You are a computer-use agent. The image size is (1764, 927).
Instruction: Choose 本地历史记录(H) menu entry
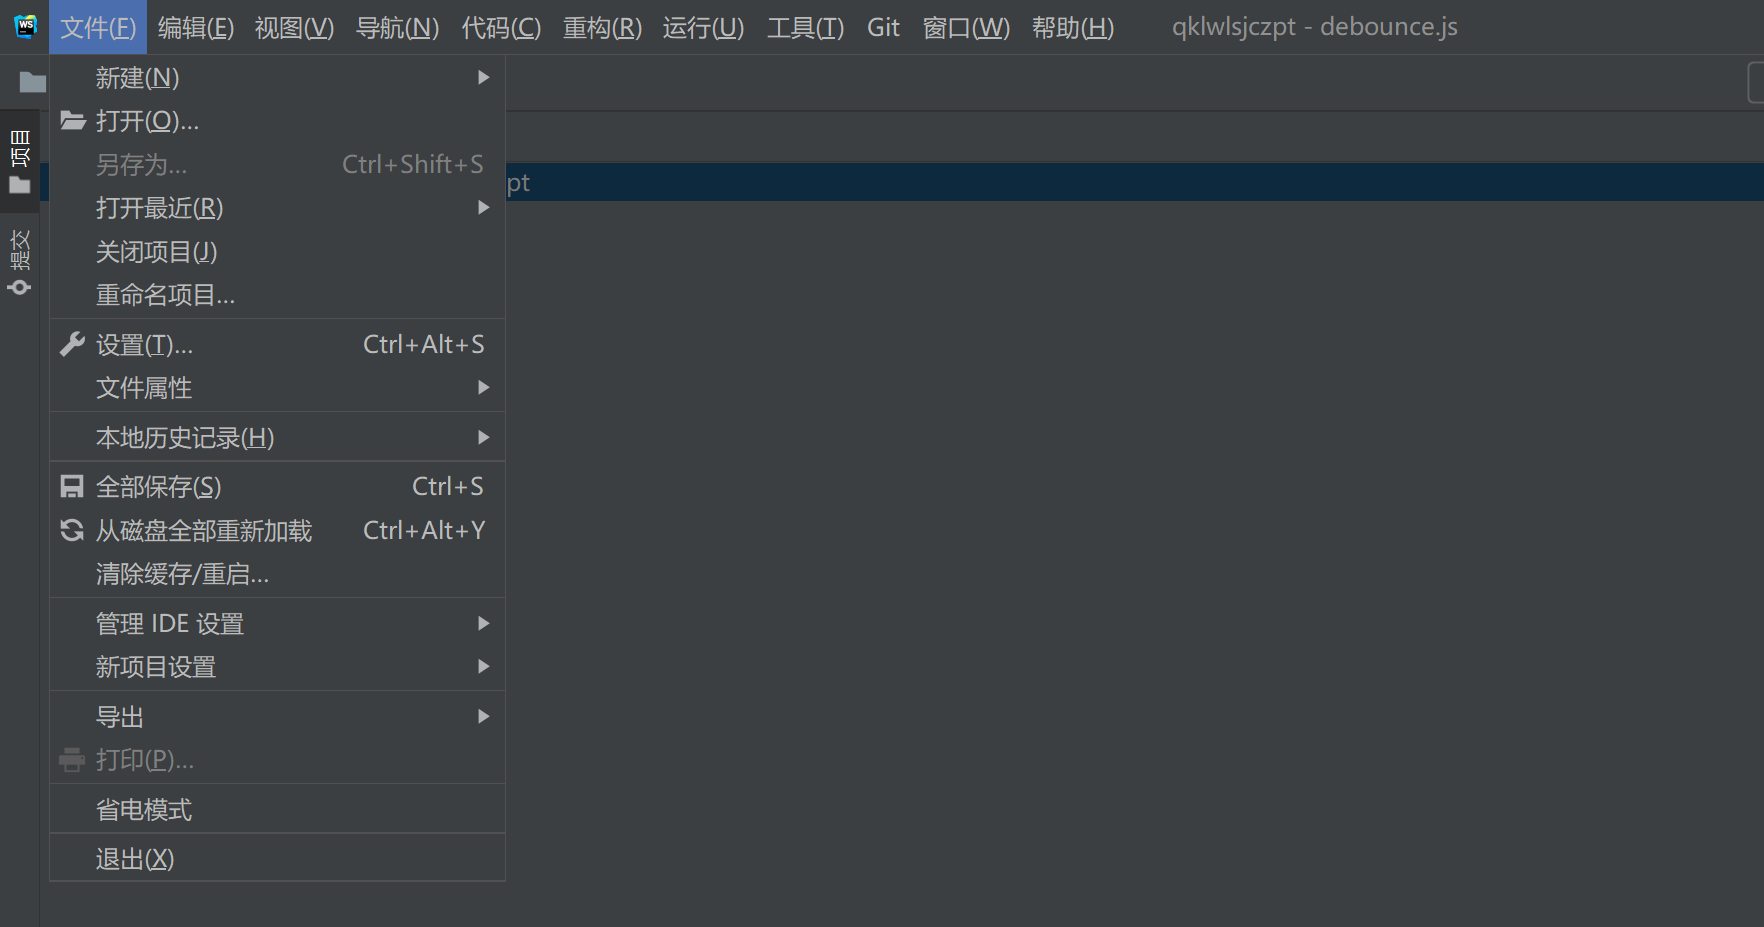click(x=277, y=437)
